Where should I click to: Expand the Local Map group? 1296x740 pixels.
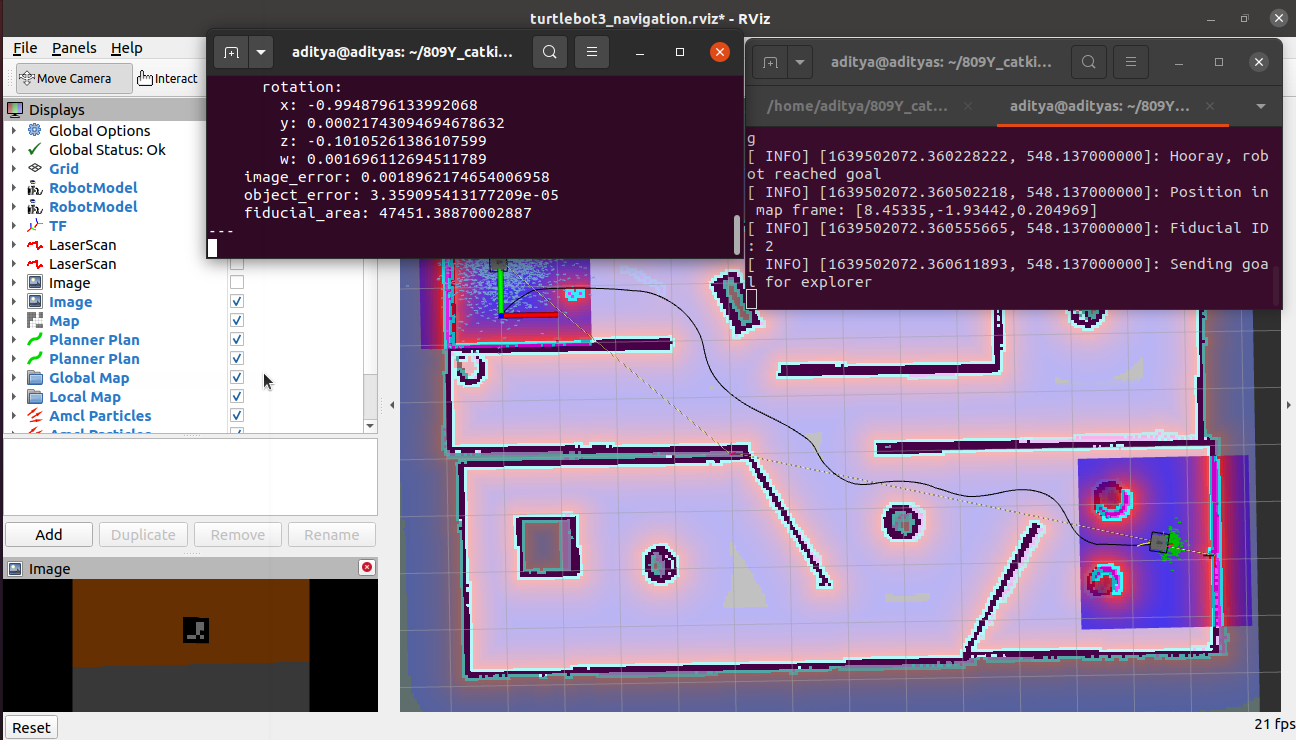pyautogui.click(x=13, y=397)
